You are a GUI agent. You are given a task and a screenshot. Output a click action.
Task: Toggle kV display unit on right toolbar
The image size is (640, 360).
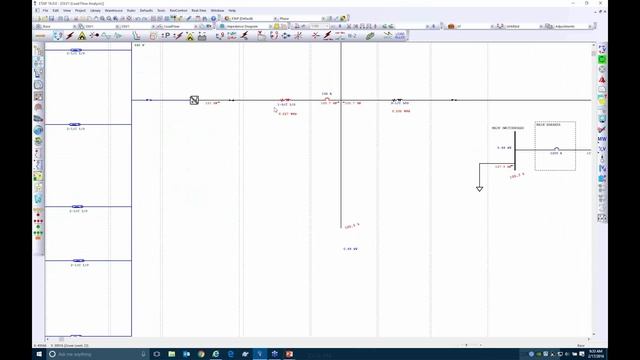point(602,149)
